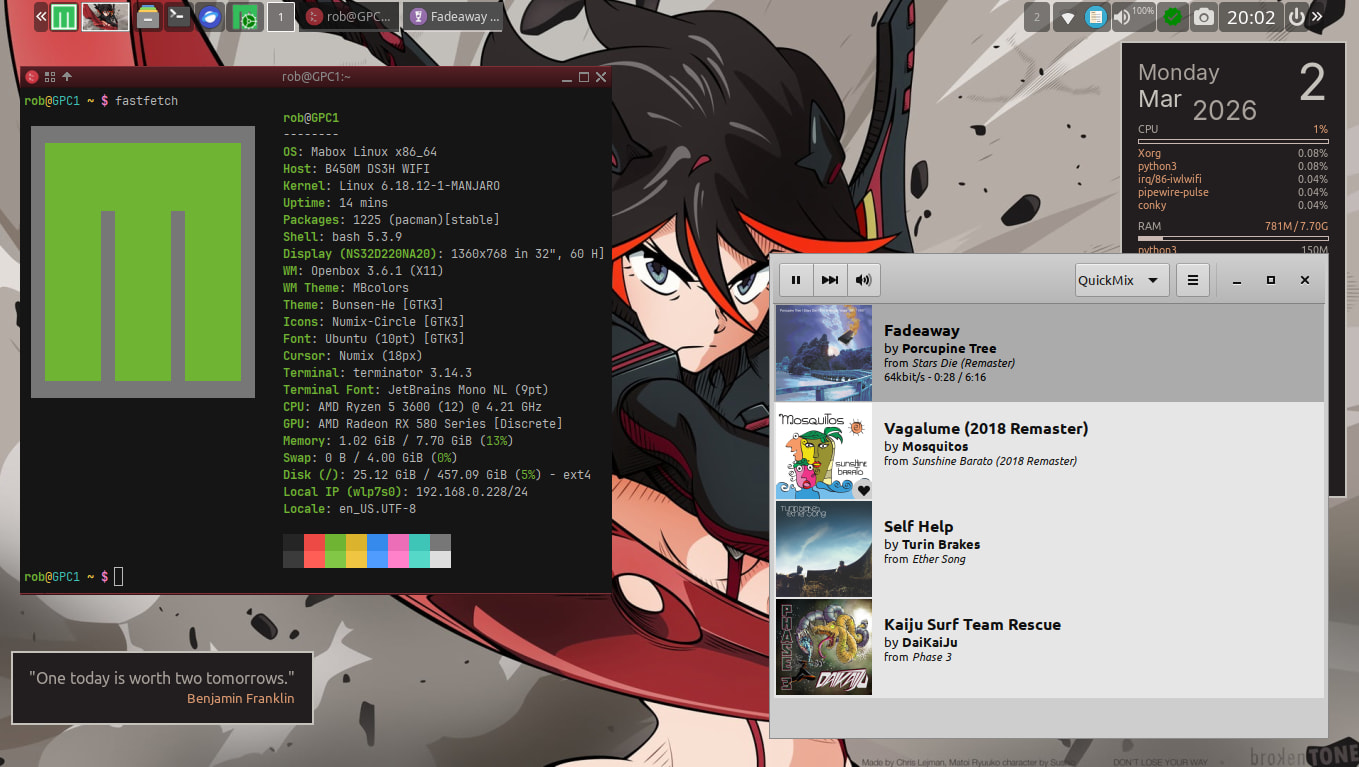Screen dimensions: 1359x767
Task: Click the Fadeaway album art thumbnail
Action: pos(824,353)
